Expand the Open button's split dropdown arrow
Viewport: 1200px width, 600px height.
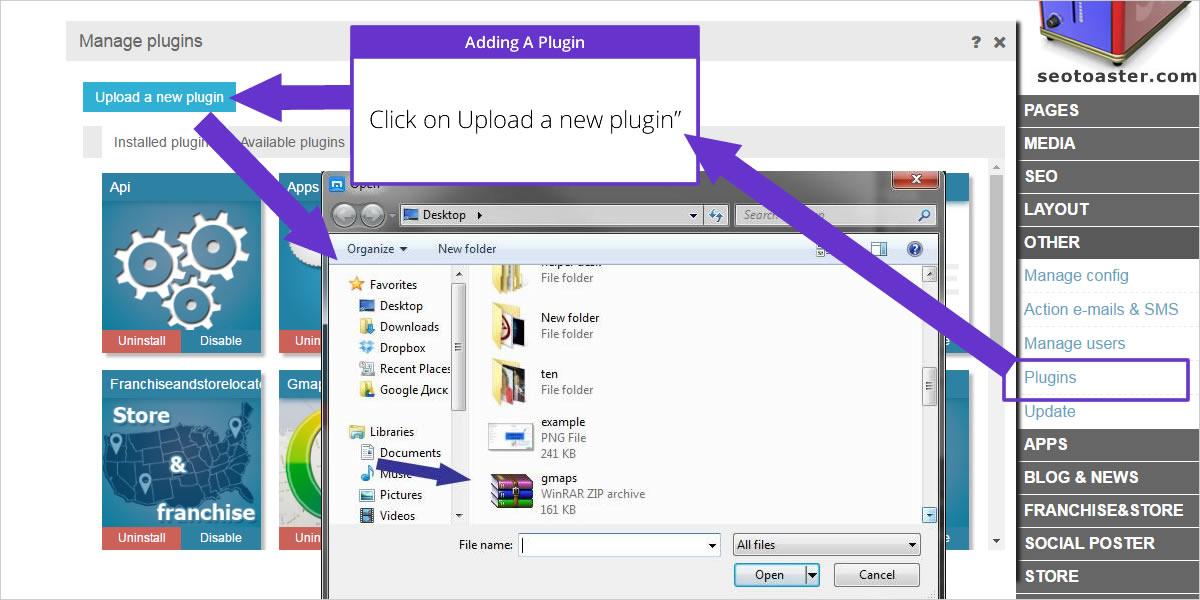point(813,574)
